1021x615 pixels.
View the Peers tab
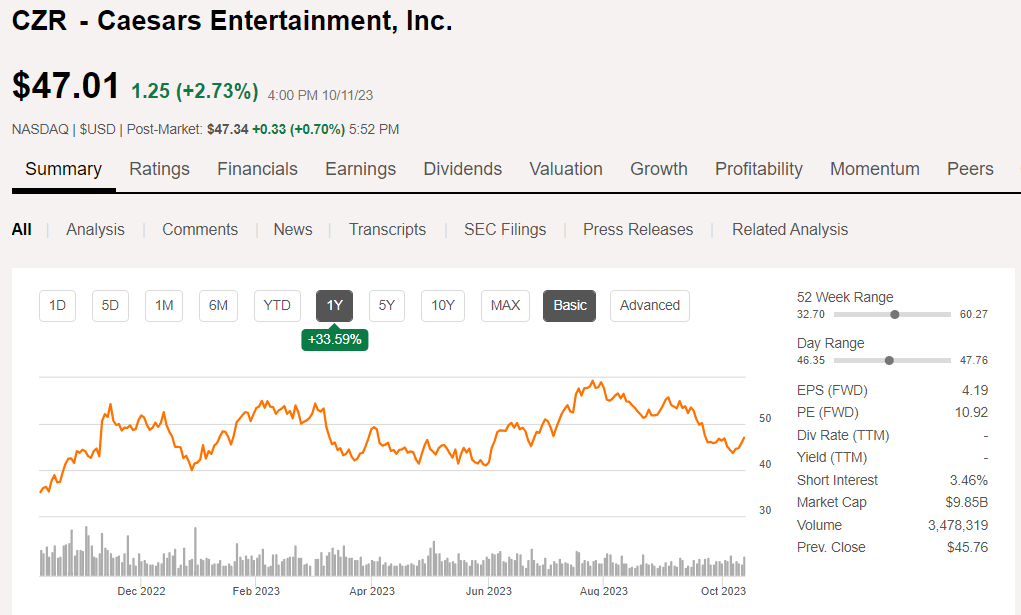coord(970,169)
